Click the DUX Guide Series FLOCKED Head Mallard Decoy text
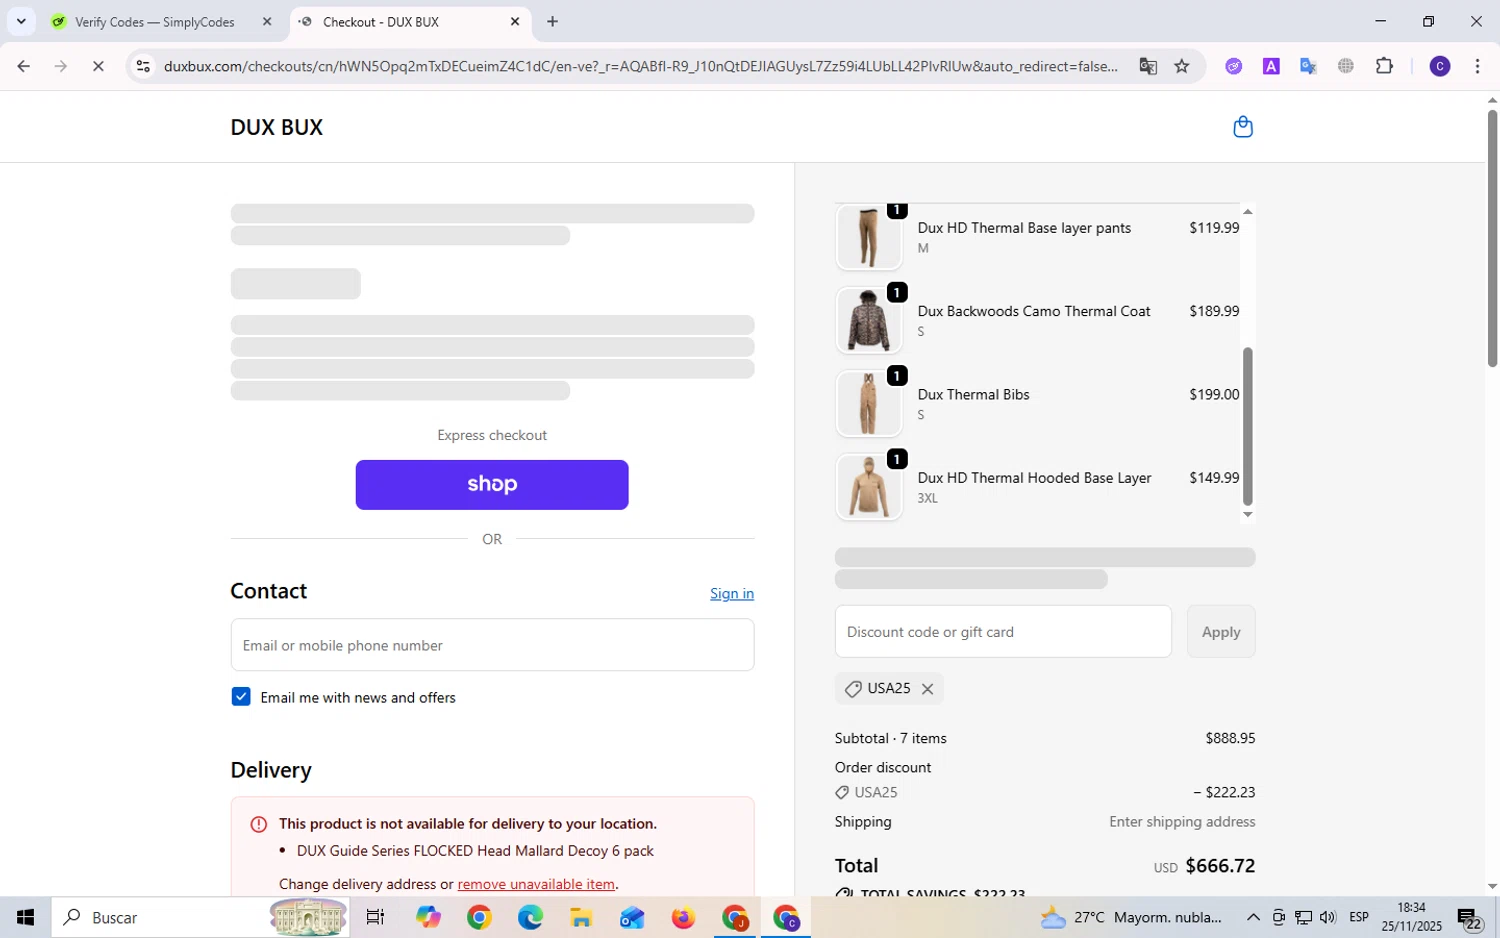This screenshot has height=938, width=1500. tap(475, 851)
